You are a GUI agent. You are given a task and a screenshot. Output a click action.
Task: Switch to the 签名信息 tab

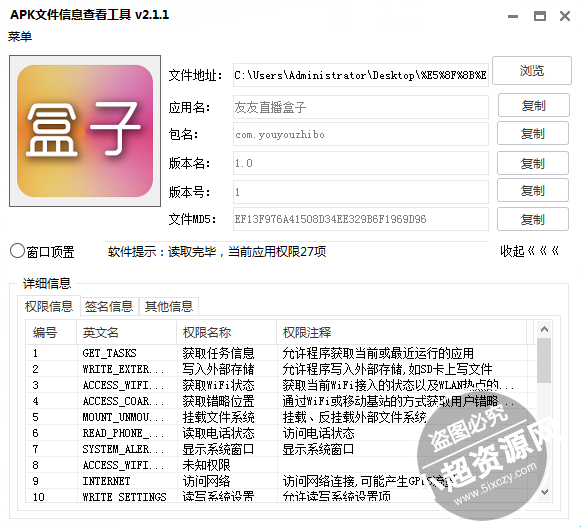[x=109, y=306]
